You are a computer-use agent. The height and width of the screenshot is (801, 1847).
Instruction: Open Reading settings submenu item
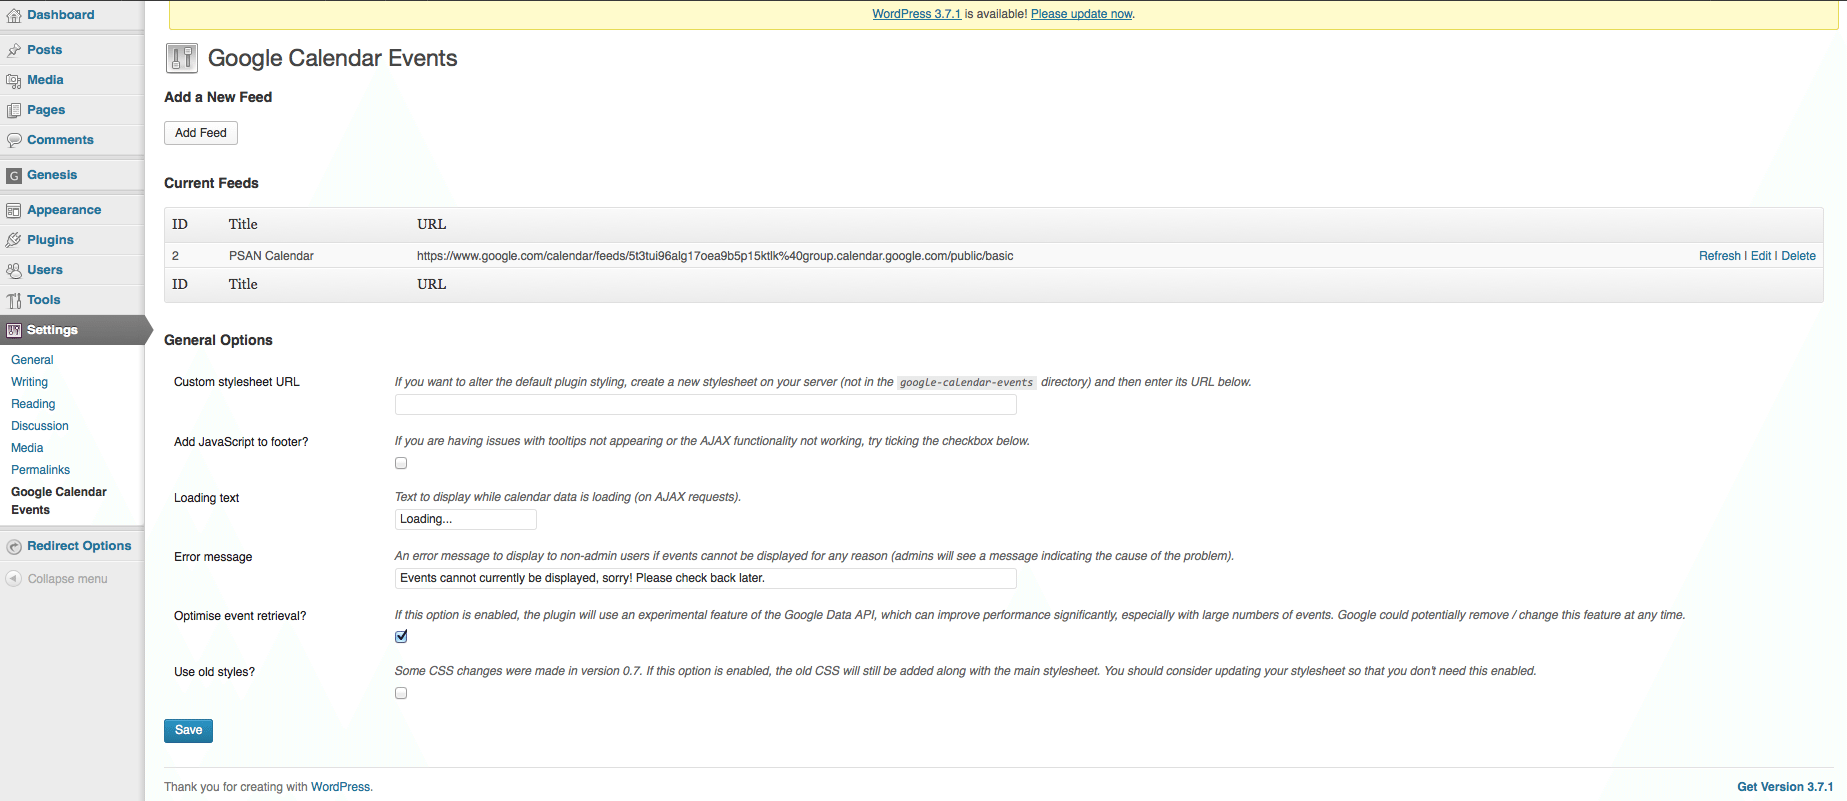pyautogui.click(x=33, y=404)
